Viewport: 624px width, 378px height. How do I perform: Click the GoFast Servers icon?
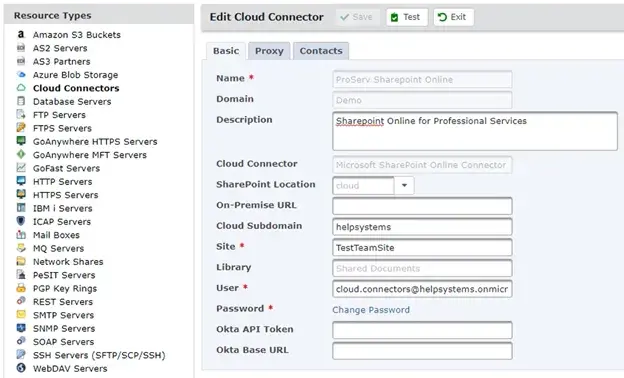coord(21,168)
